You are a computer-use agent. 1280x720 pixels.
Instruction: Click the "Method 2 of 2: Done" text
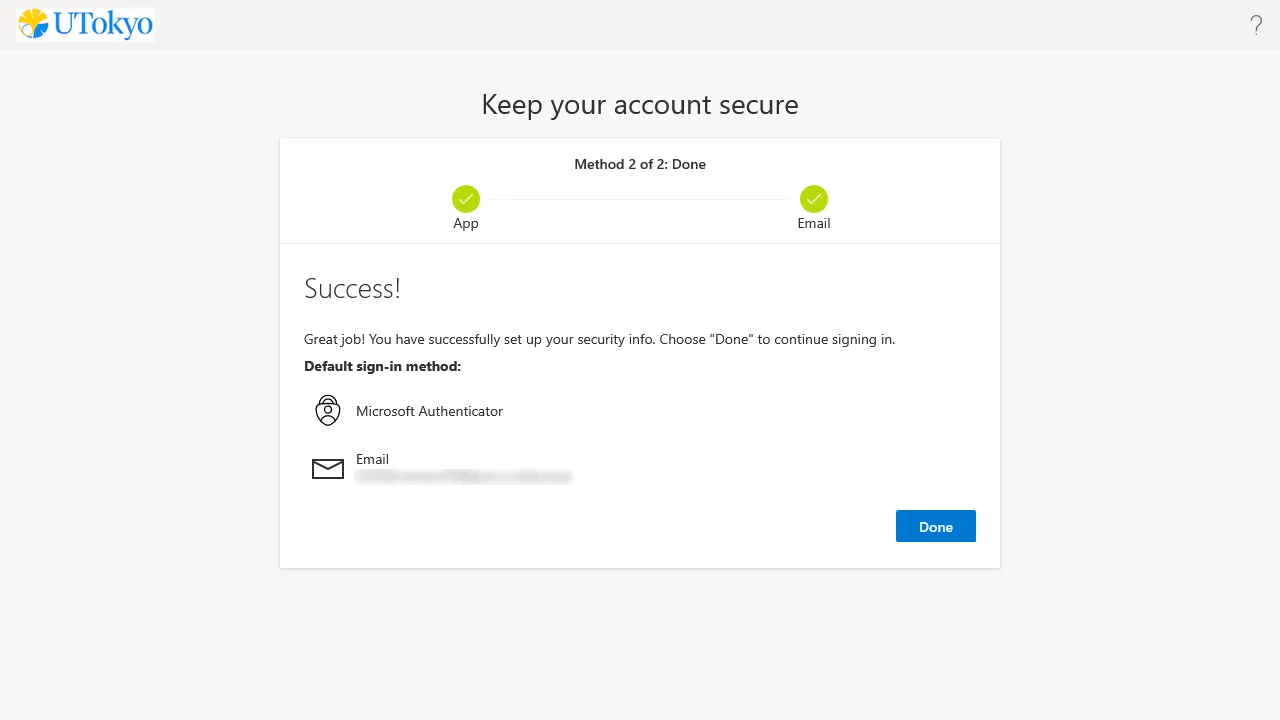(640, 164)
